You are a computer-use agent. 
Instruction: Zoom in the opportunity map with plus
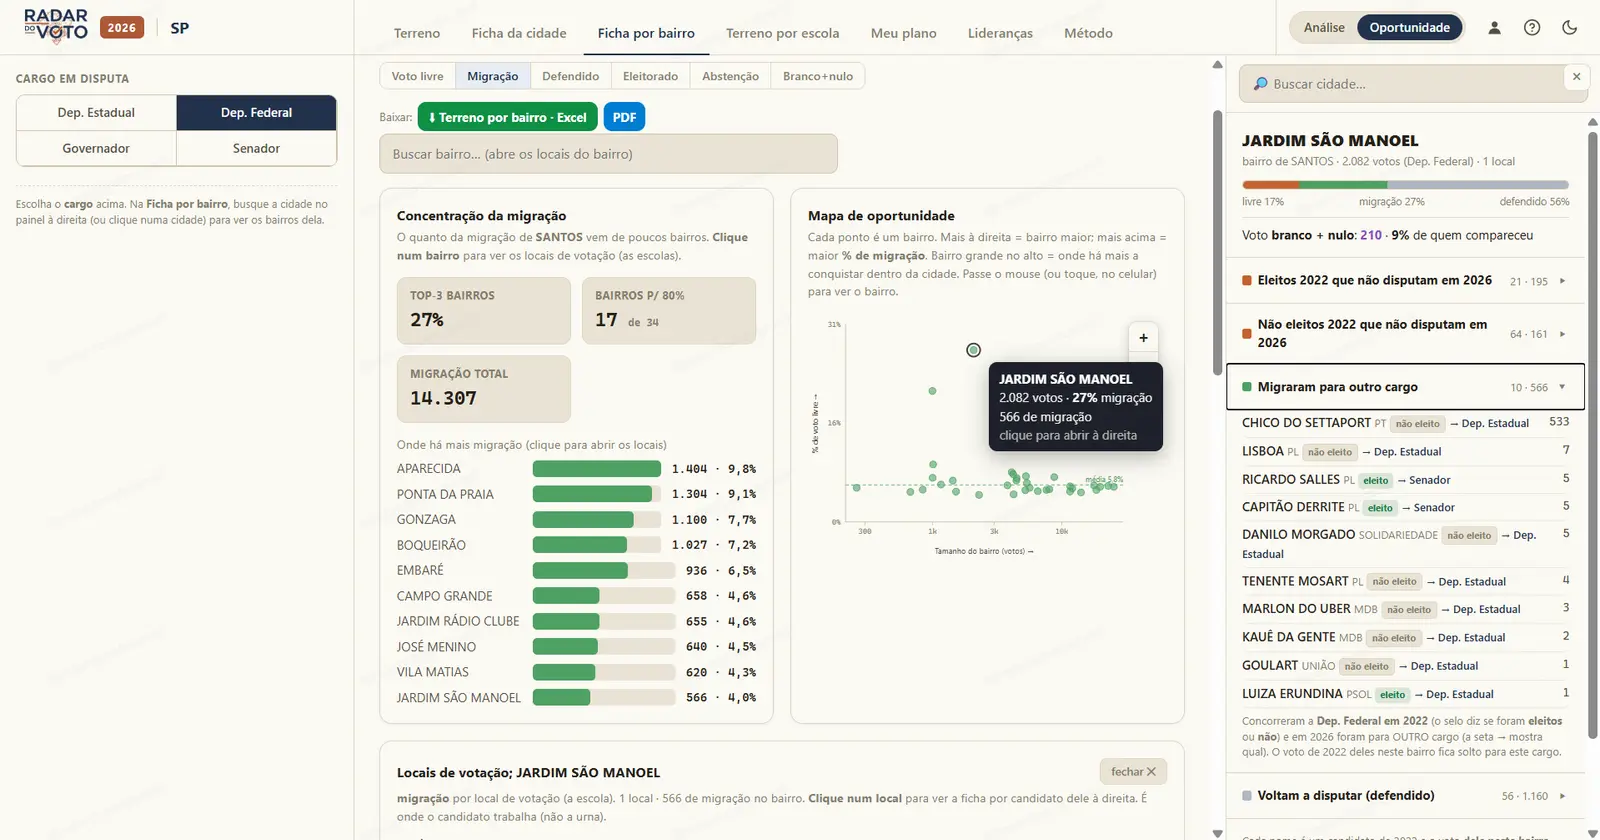click(1143, 338)
